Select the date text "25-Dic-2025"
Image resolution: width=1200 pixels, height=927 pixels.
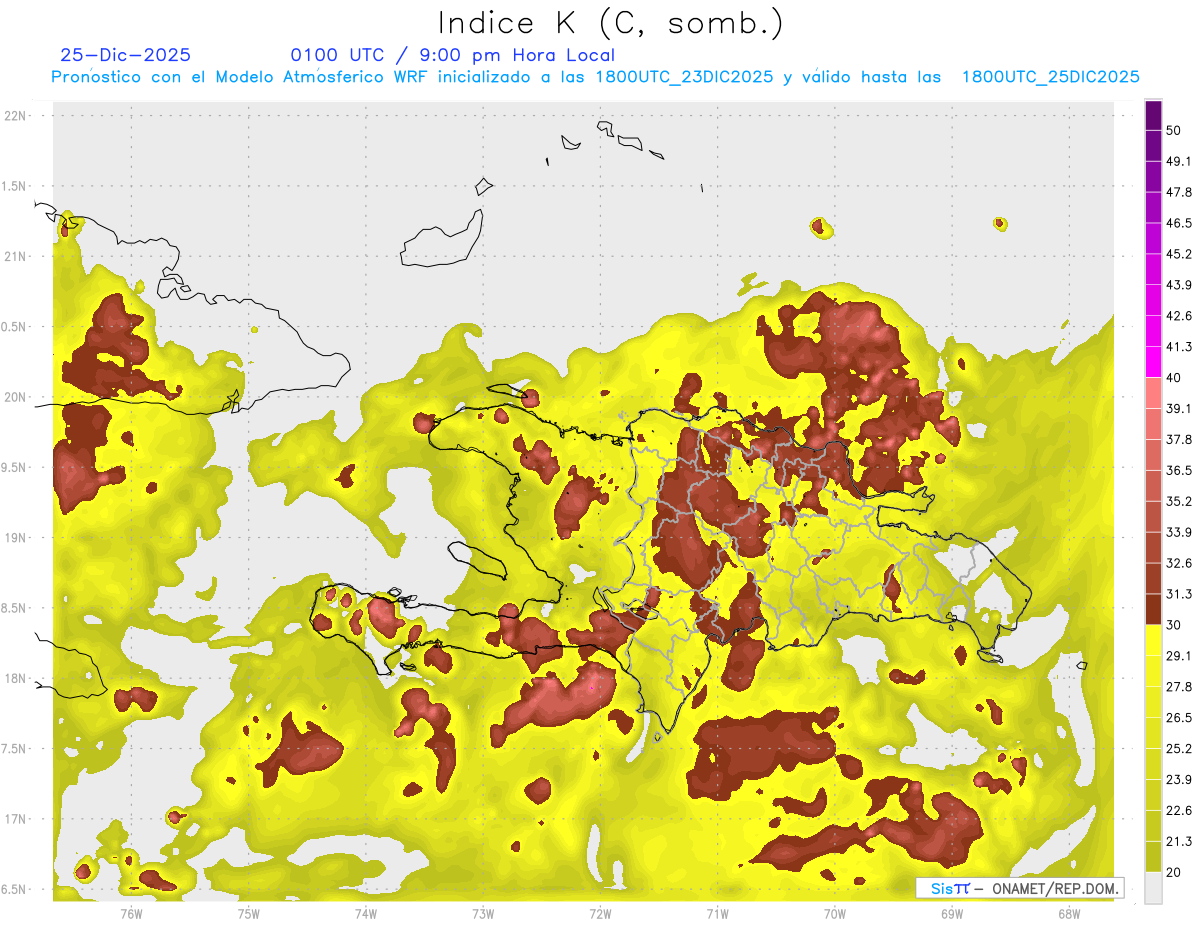(125, 55)
